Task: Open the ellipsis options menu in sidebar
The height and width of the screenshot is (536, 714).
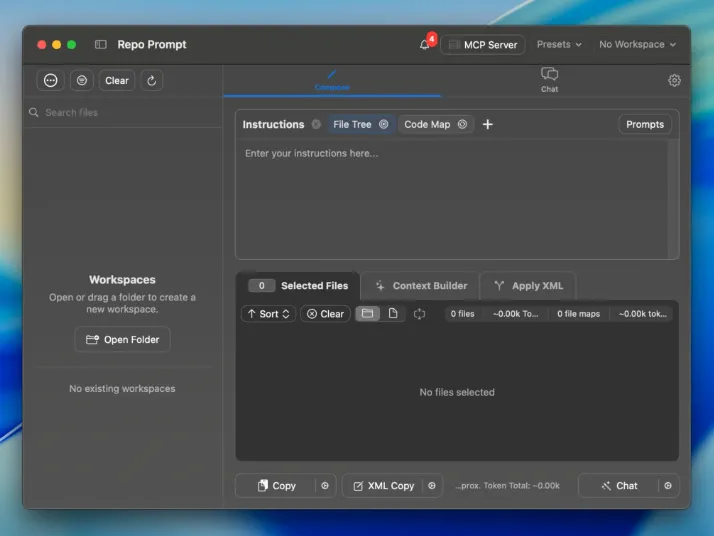Action: [x=51, y=81]
